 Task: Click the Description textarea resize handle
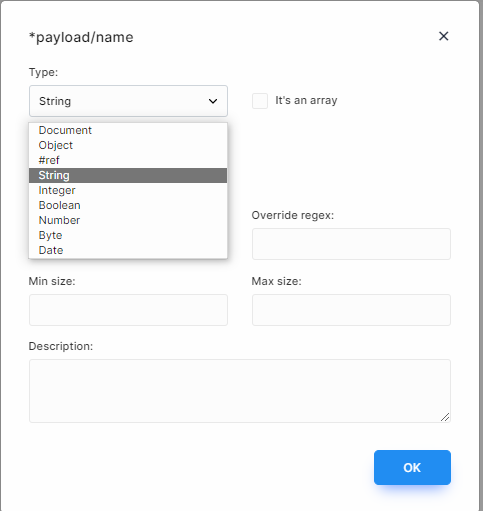click(445, 417)
